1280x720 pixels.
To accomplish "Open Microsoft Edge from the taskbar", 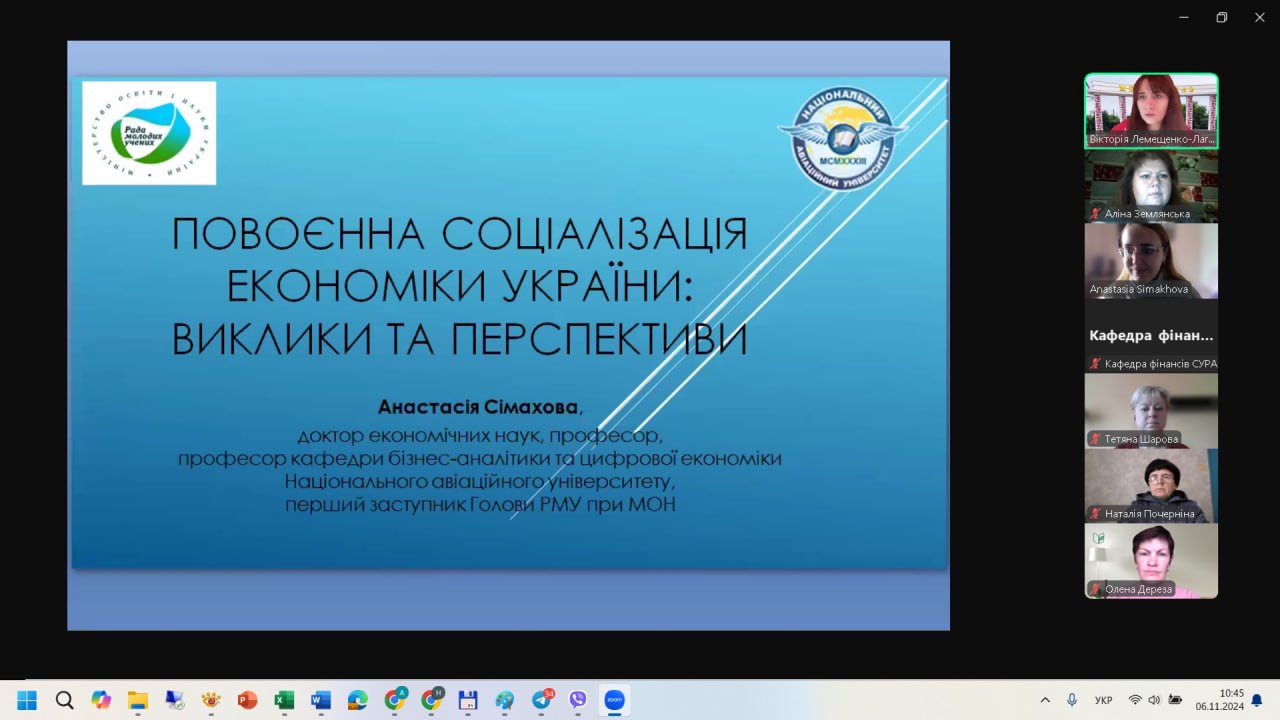I will tap(357, 700).
